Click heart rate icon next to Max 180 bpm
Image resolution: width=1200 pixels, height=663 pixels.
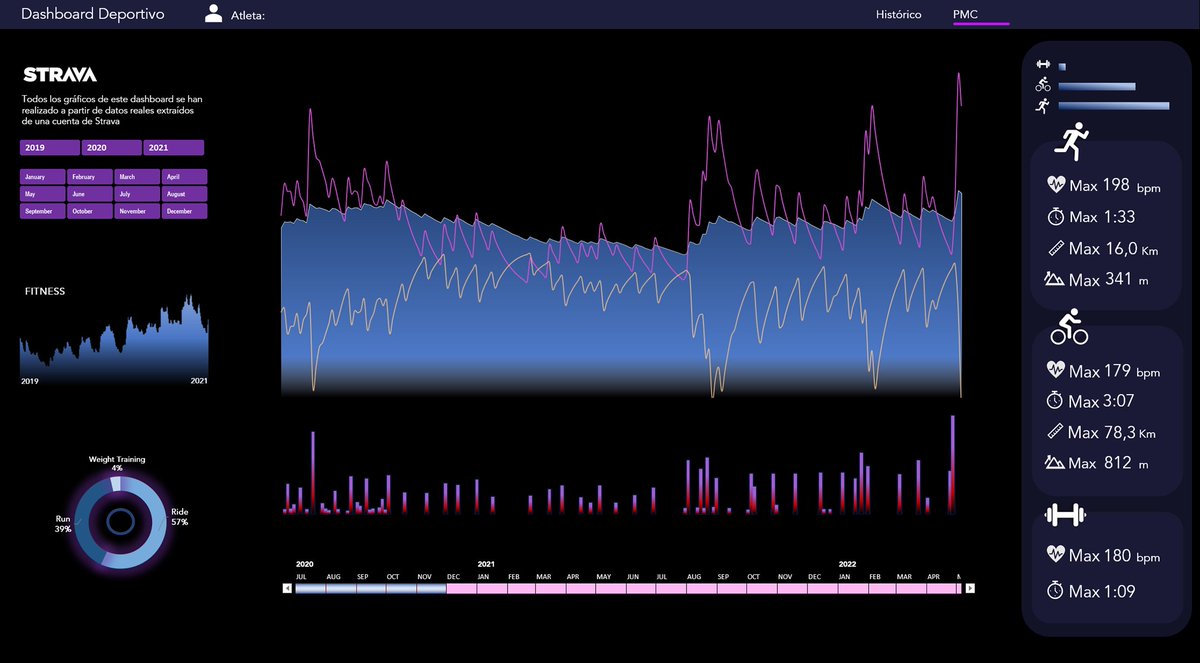[1056, 554]
